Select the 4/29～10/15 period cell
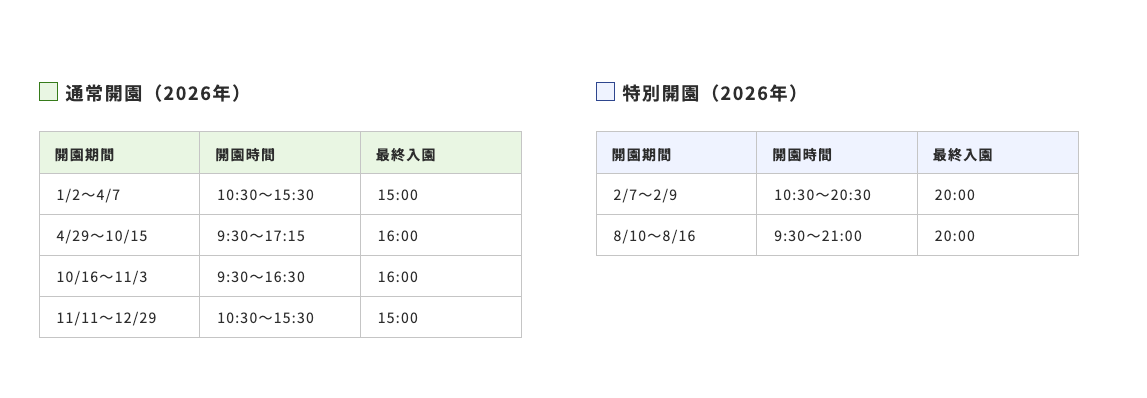1147x398 pixels. point(119,235)
